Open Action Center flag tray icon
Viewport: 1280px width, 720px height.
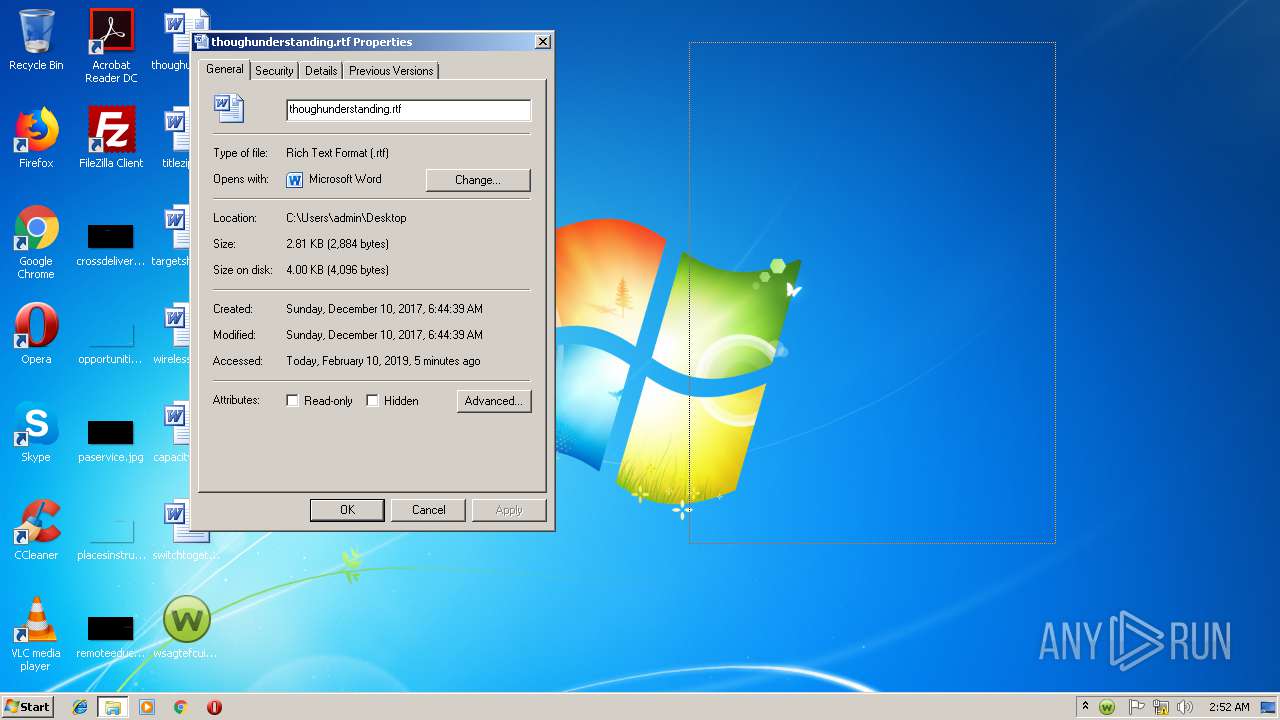(x=1136, y=707)
